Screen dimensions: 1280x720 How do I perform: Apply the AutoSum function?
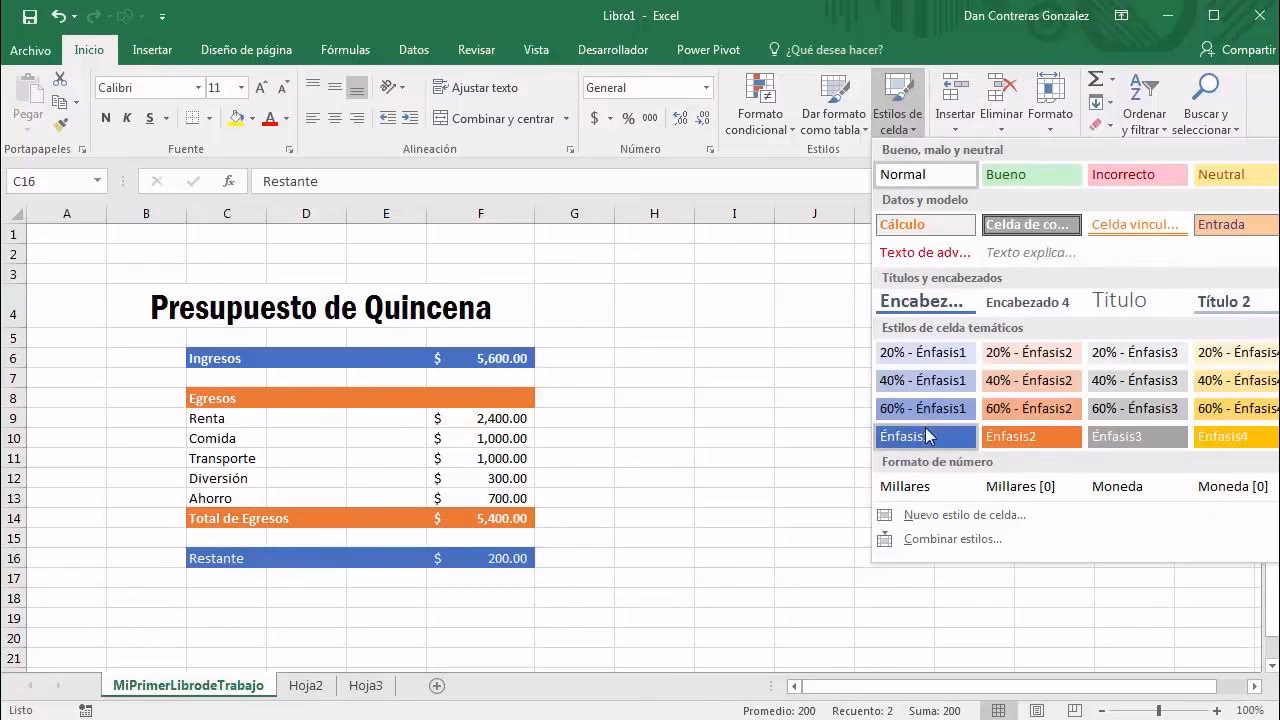1096,78
